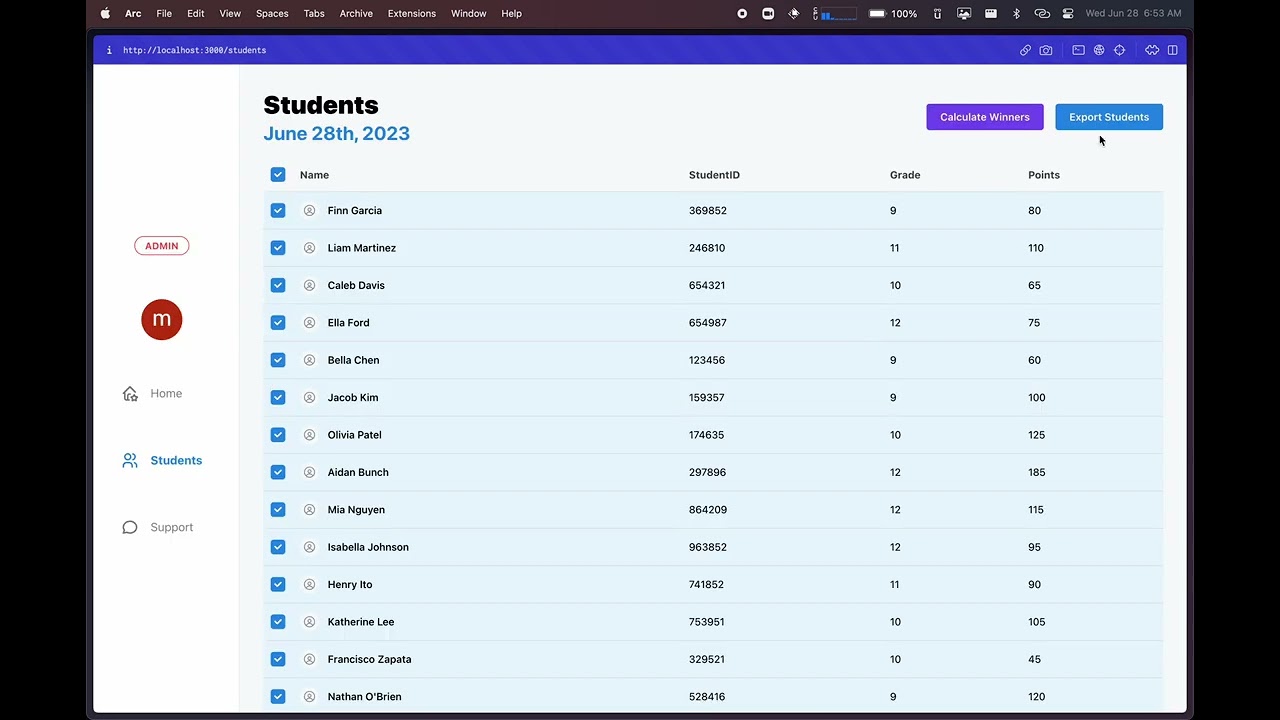
Task: Open Support in the sidebar
Action: 172,527
